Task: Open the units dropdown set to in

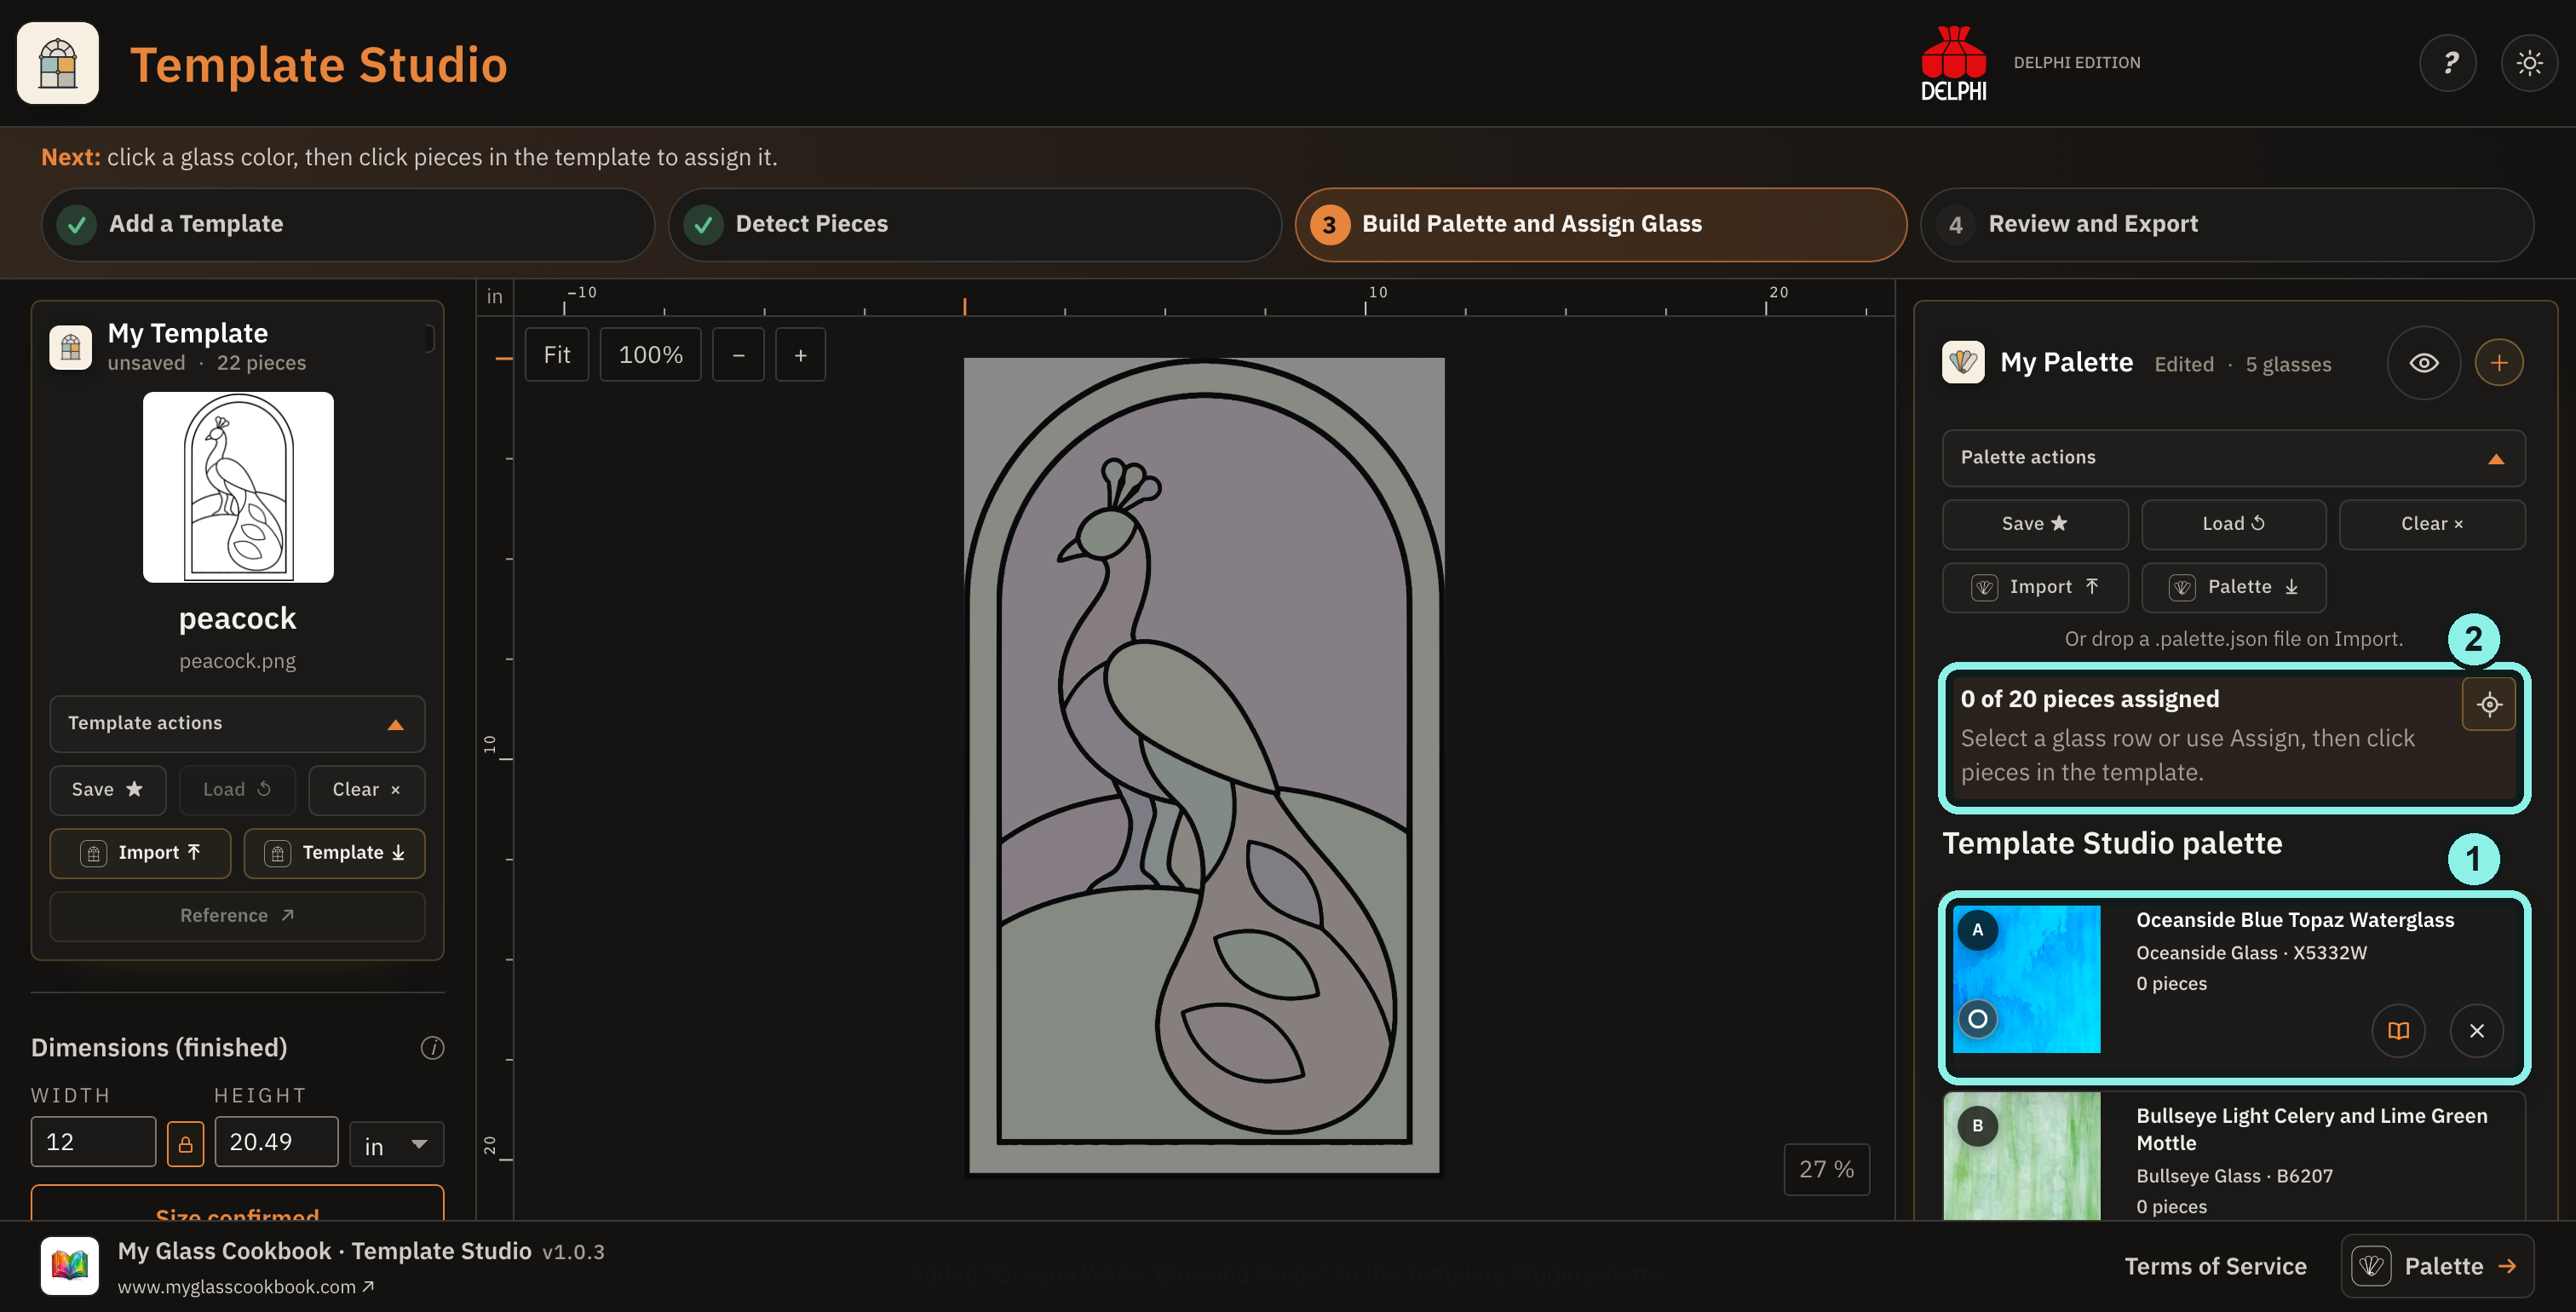Action: click(x=396, y=1144)
